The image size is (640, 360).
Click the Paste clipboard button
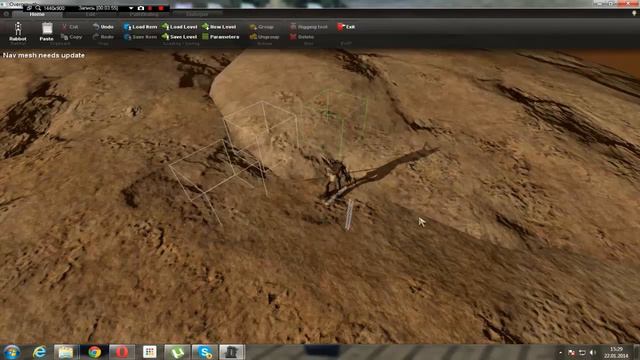pos(47,31)
